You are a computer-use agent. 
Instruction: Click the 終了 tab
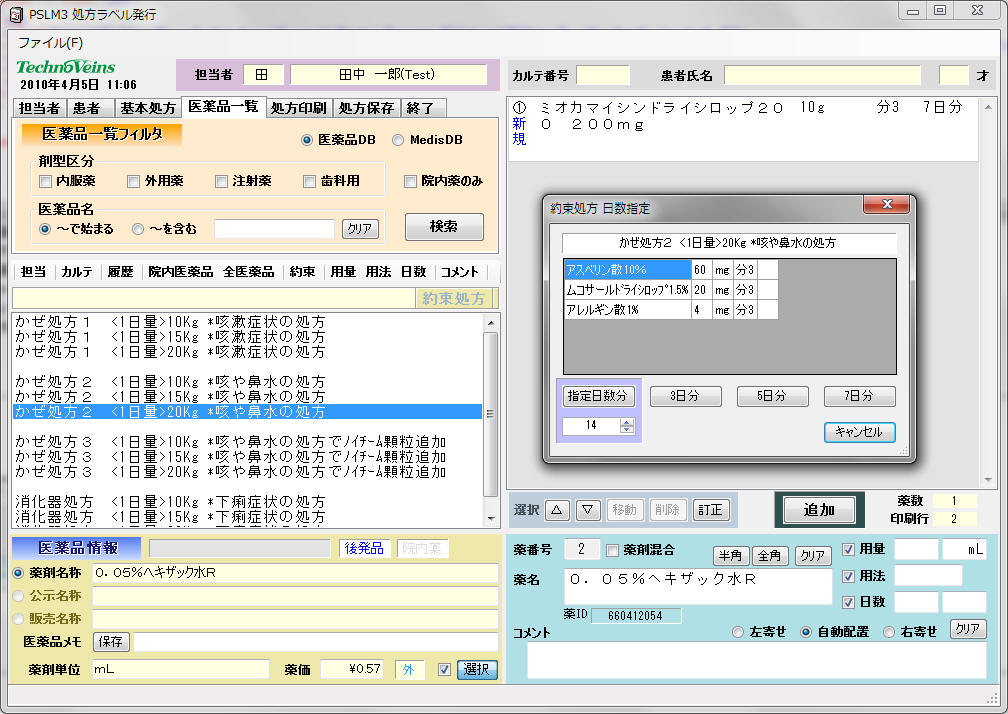(422, 108)
